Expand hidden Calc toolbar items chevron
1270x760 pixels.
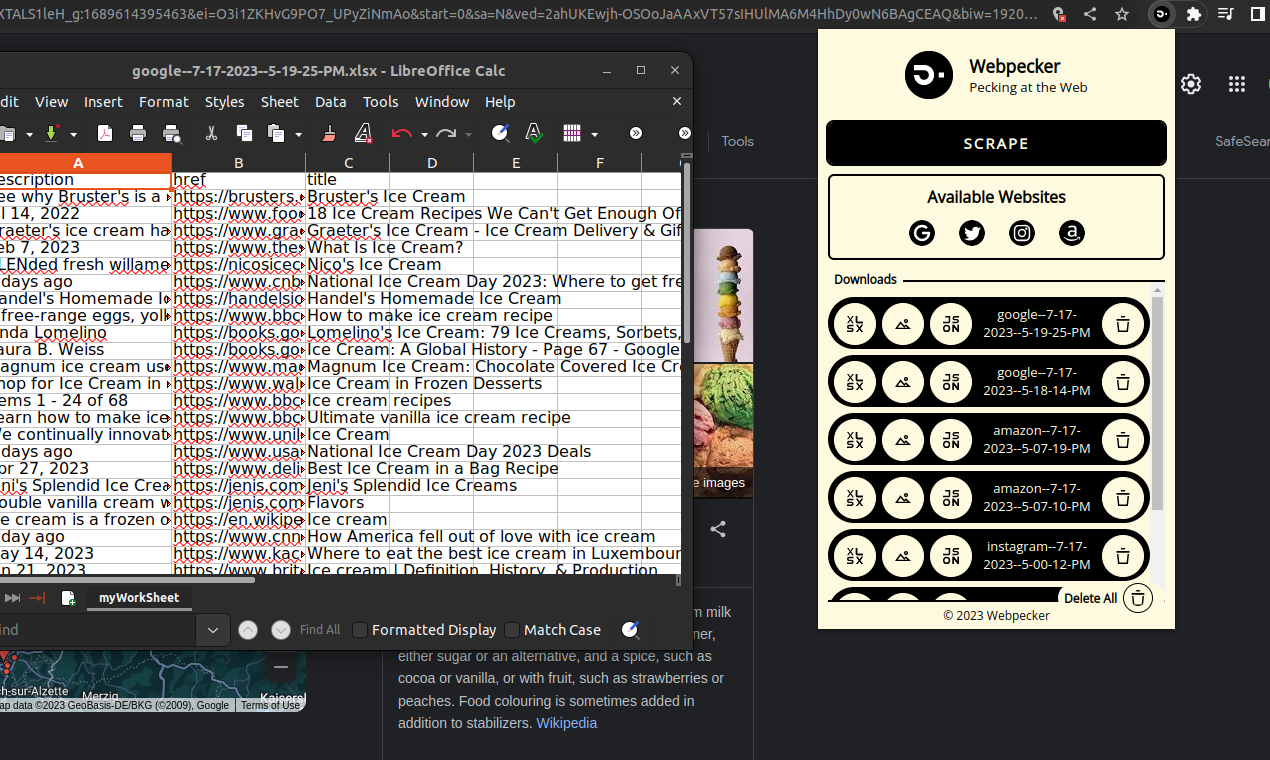(x=635, y=133)
